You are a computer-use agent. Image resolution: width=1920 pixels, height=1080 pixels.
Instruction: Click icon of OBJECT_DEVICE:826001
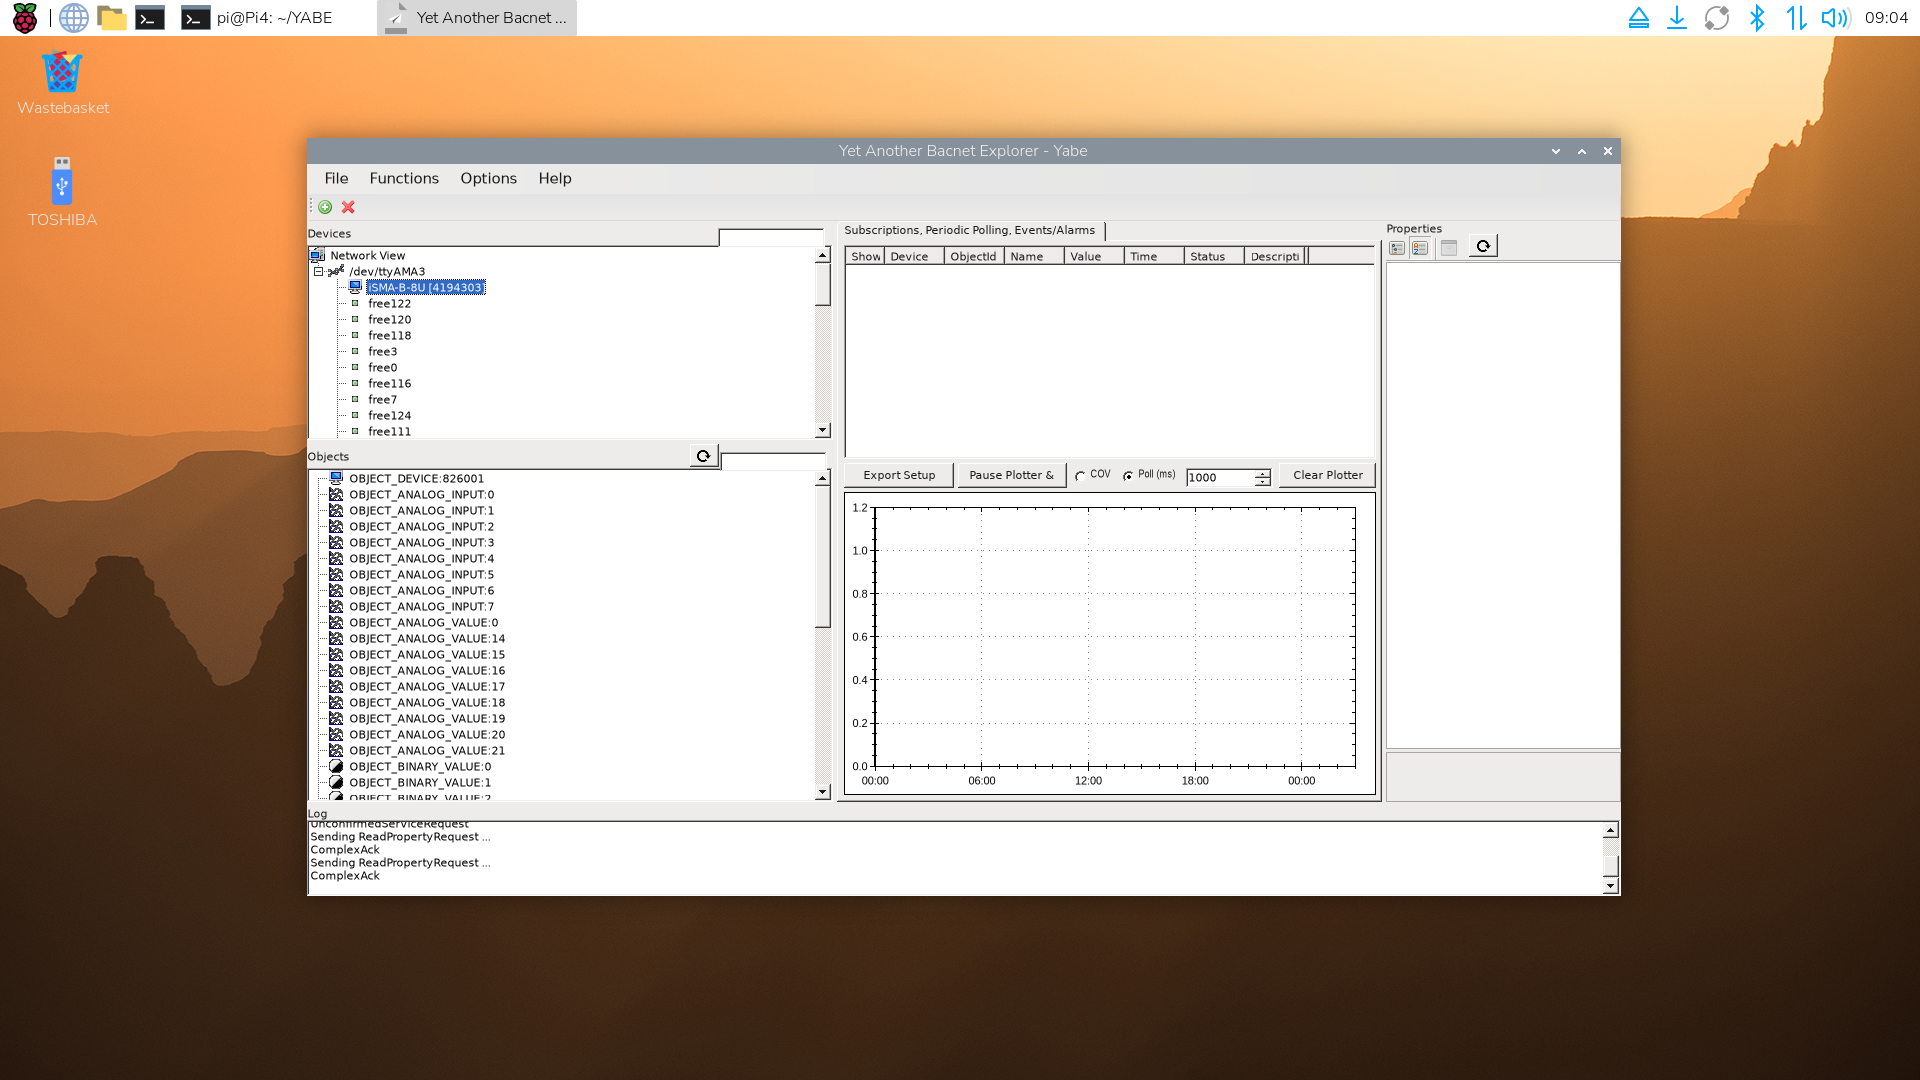pos(336,478)
